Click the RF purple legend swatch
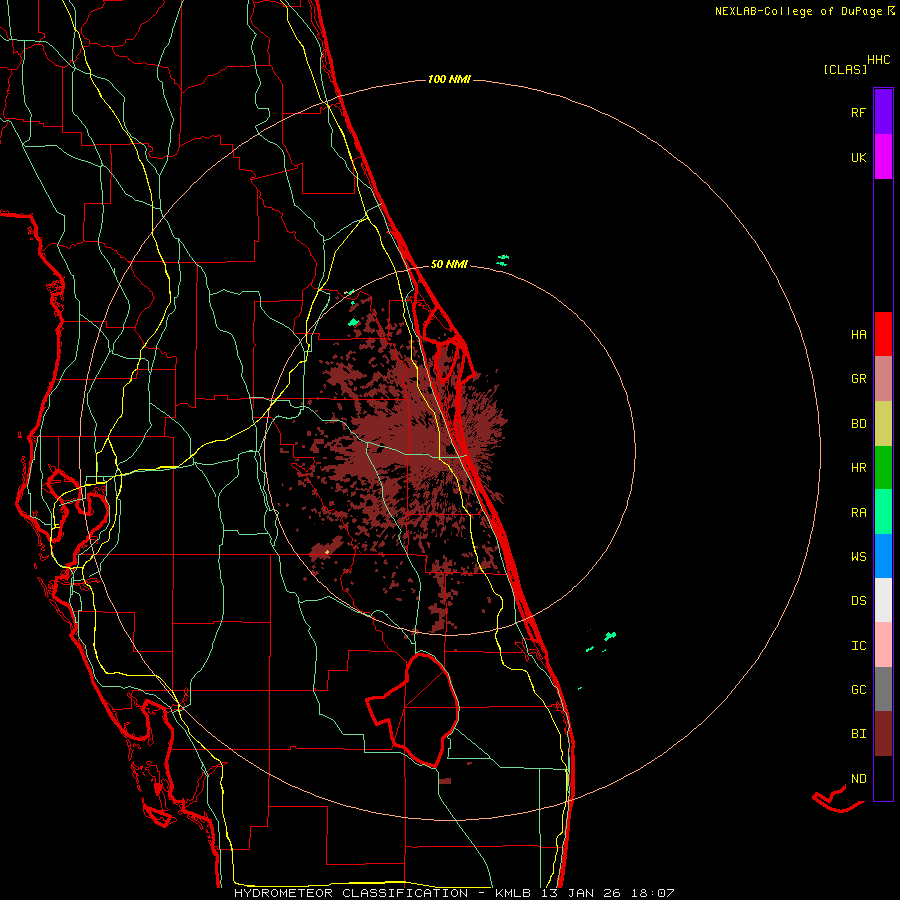 [883, 111]
